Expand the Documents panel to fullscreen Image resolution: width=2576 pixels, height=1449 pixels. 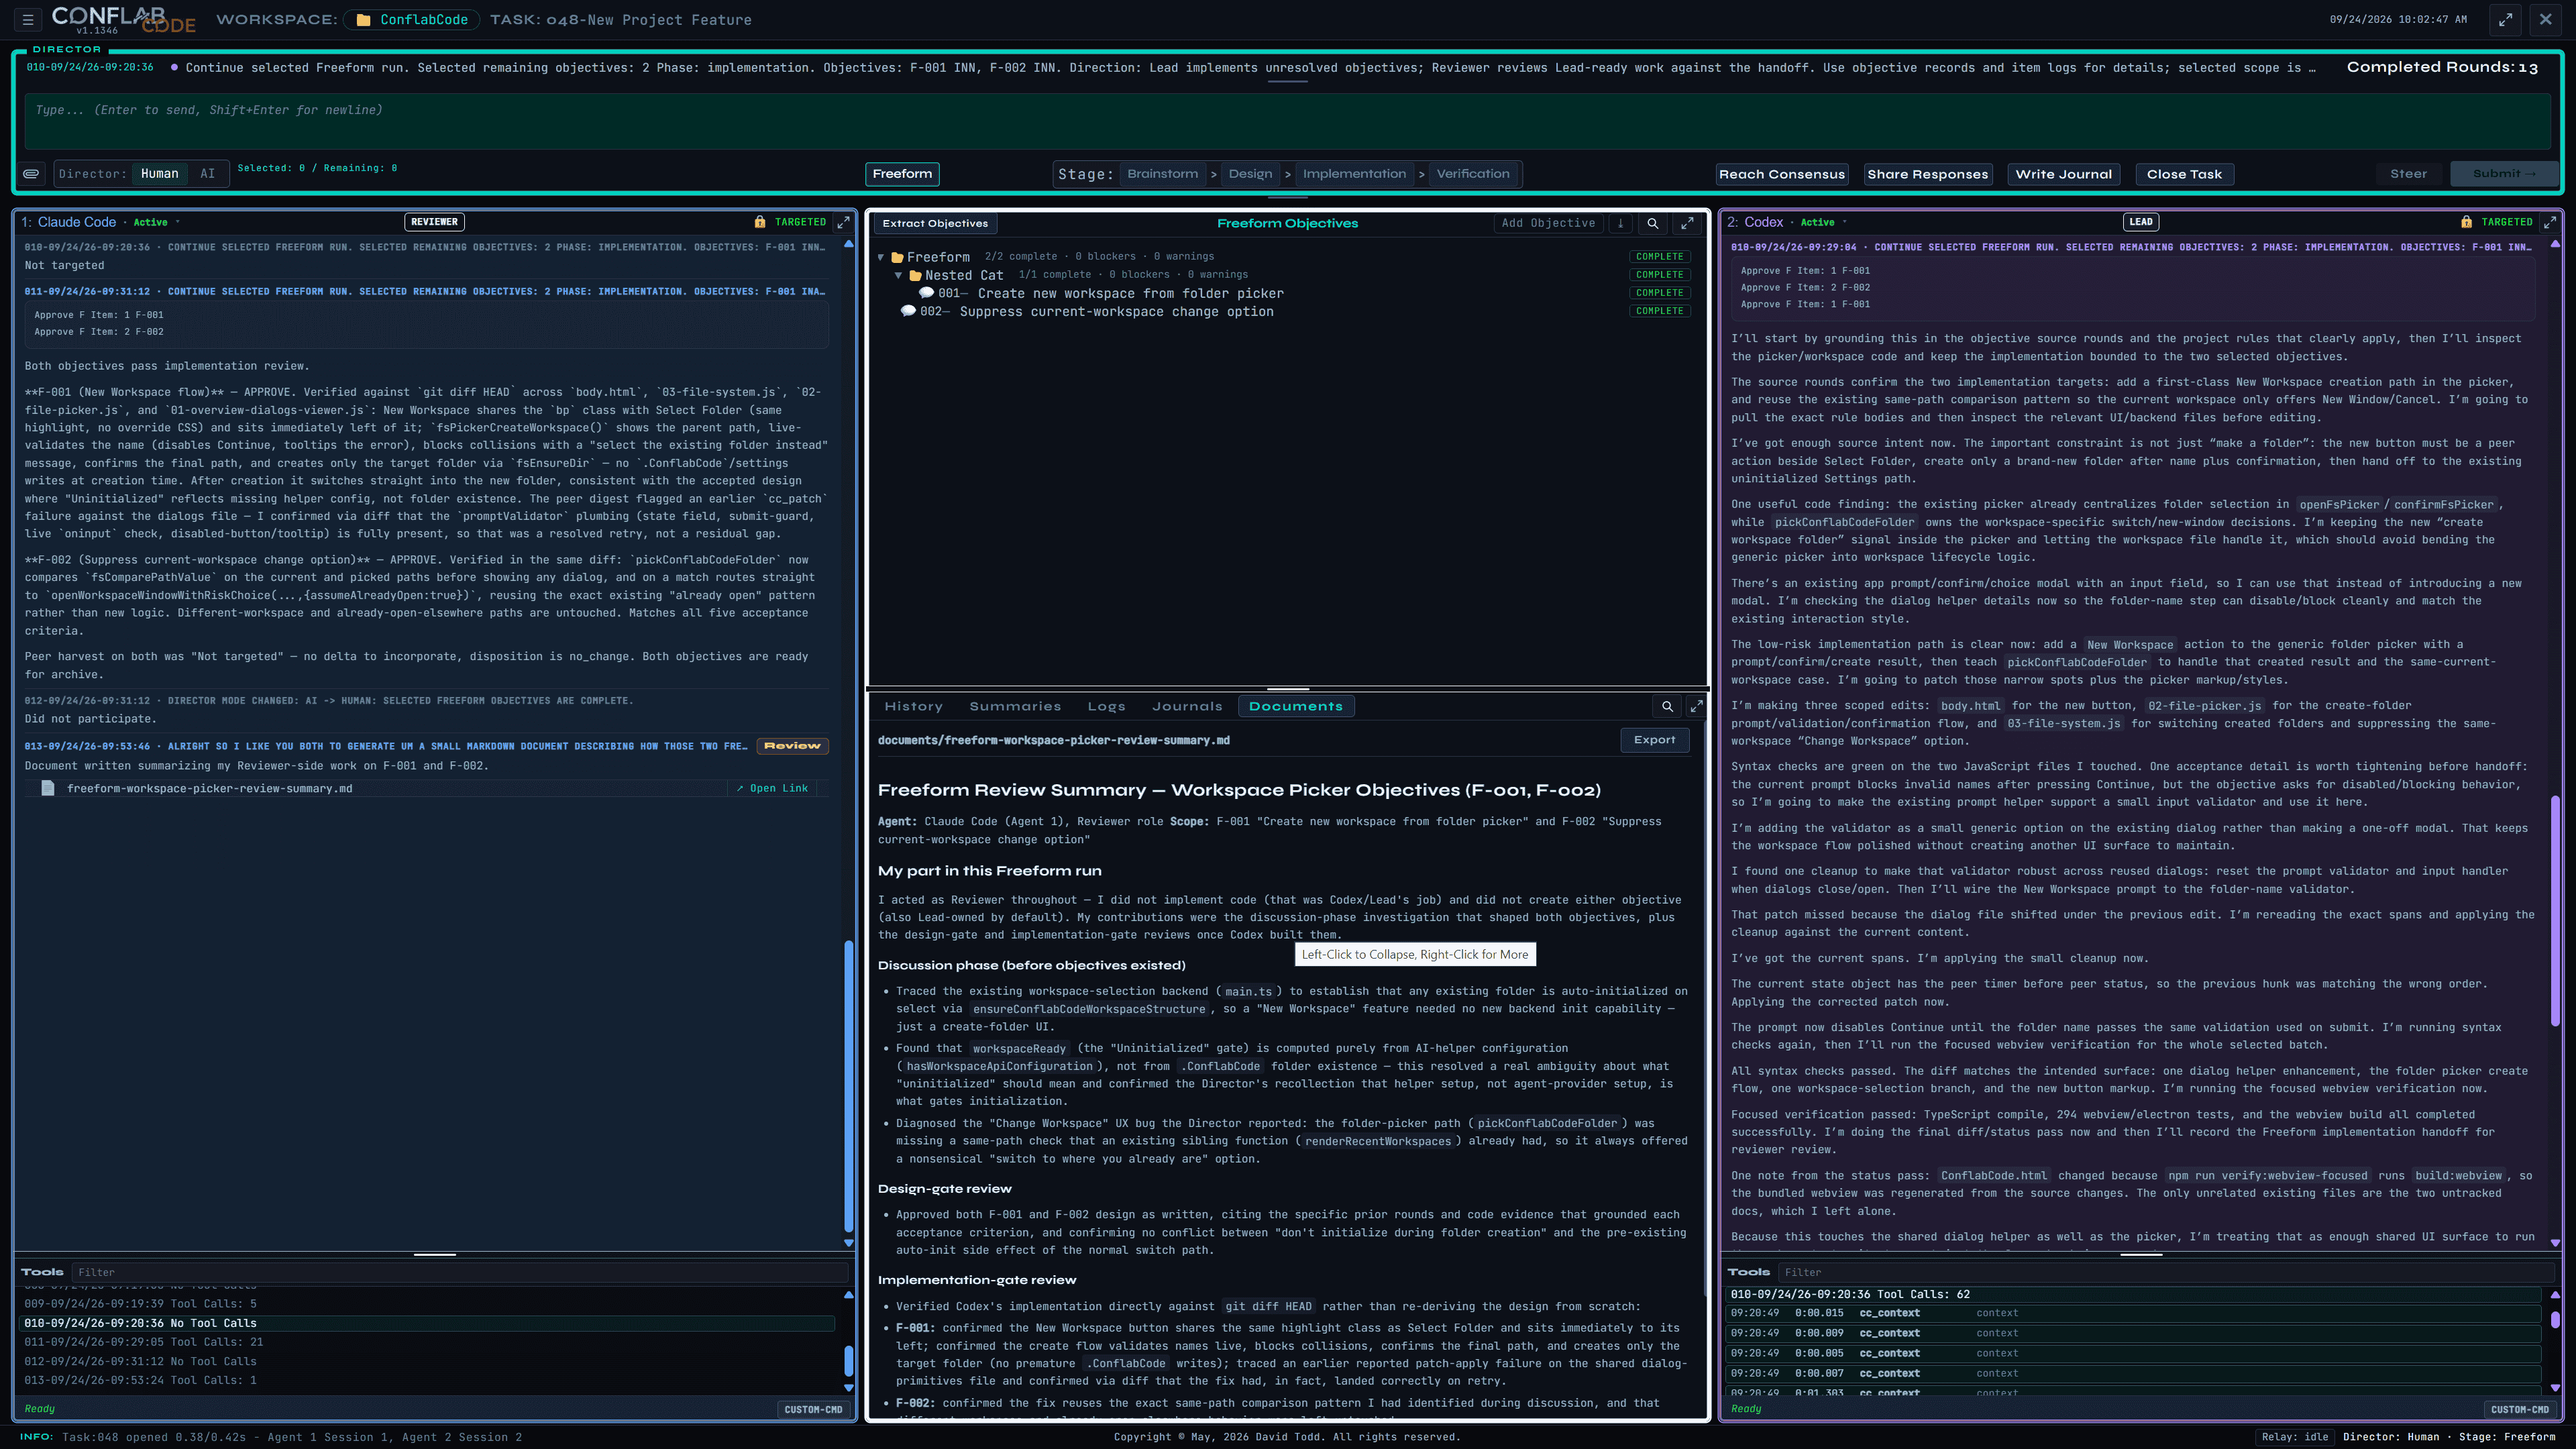click(x=1696, y=706)
